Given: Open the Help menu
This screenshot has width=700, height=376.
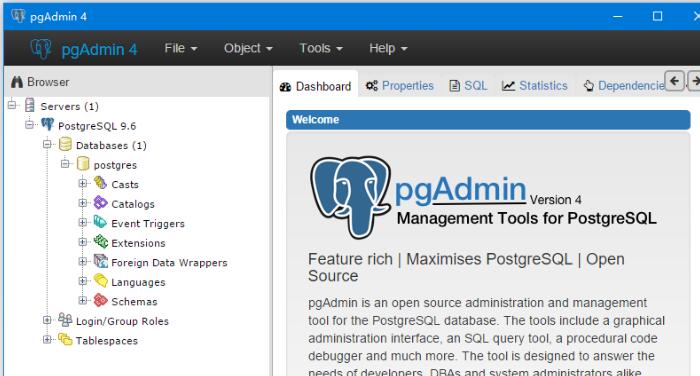Looking at the screenshot, I should (x=388, y=48).
